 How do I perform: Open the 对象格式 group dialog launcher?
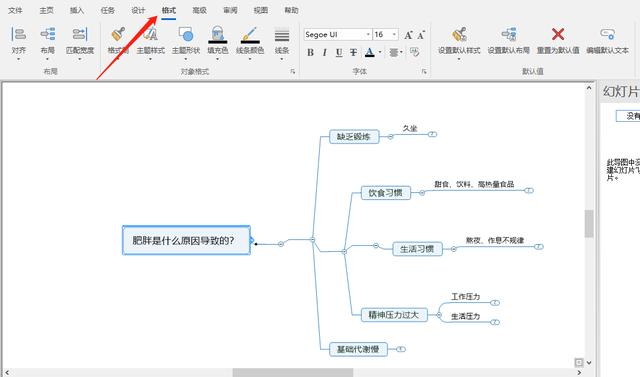293,72
